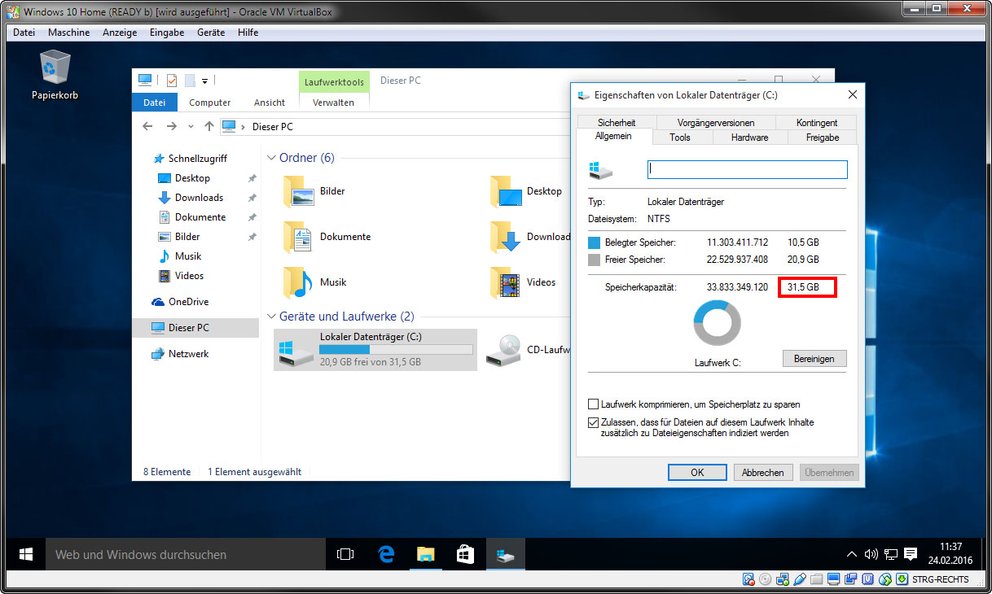This screenshot has width=992, height=594.
Task: Switch to the Ansicht ribbon tab
Action: 270,102
